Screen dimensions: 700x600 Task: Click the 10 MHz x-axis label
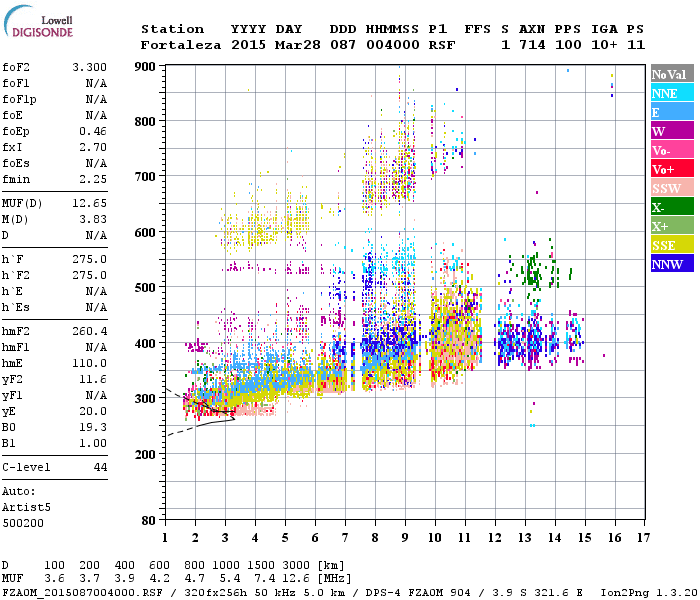coord(435,538)
